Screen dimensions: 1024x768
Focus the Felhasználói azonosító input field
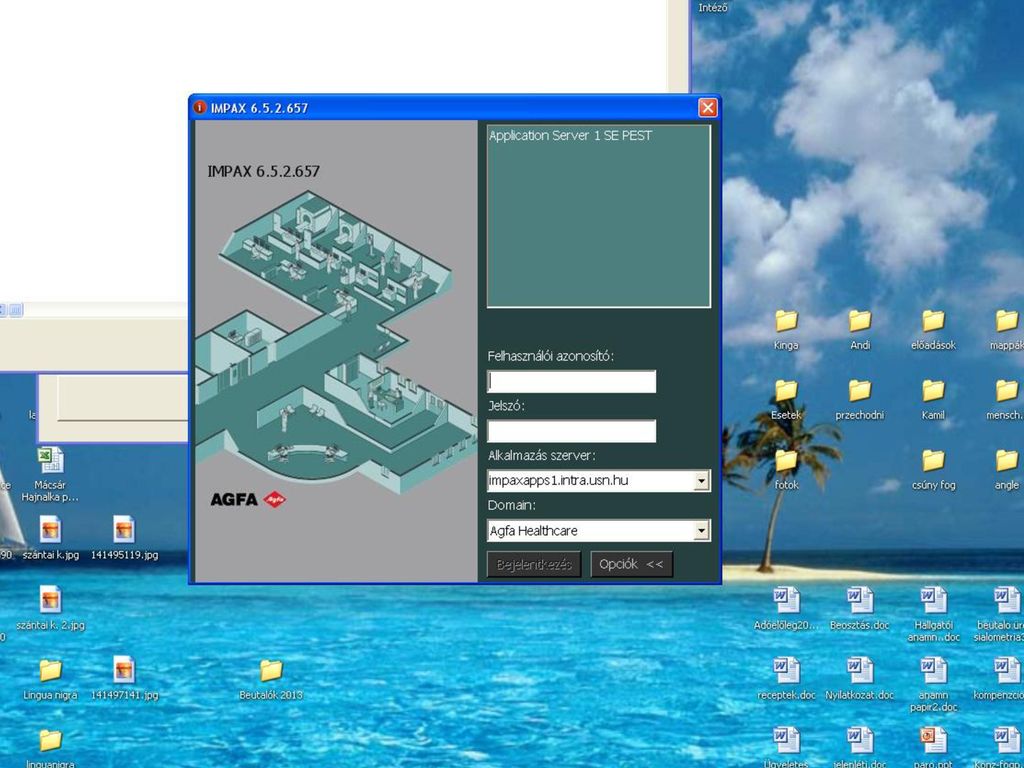[571, 382]
